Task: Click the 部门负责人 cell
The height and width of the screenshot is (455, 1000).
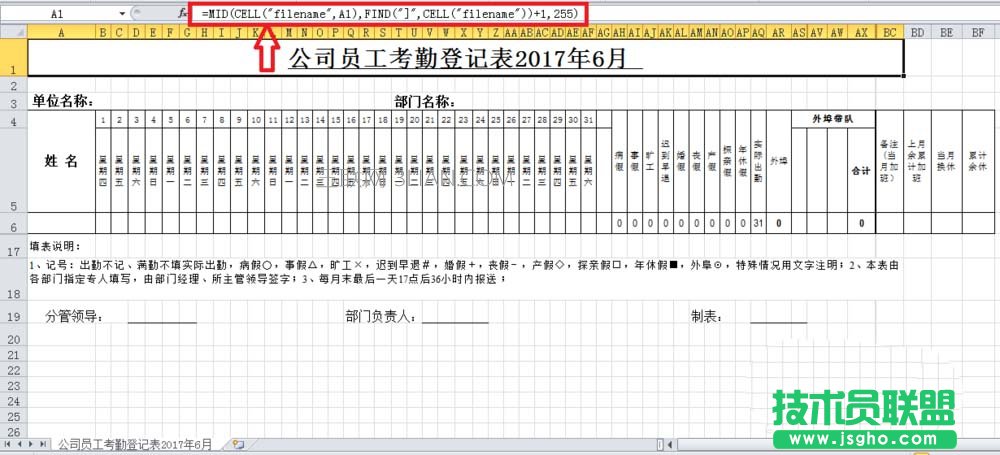Action: 381,316
